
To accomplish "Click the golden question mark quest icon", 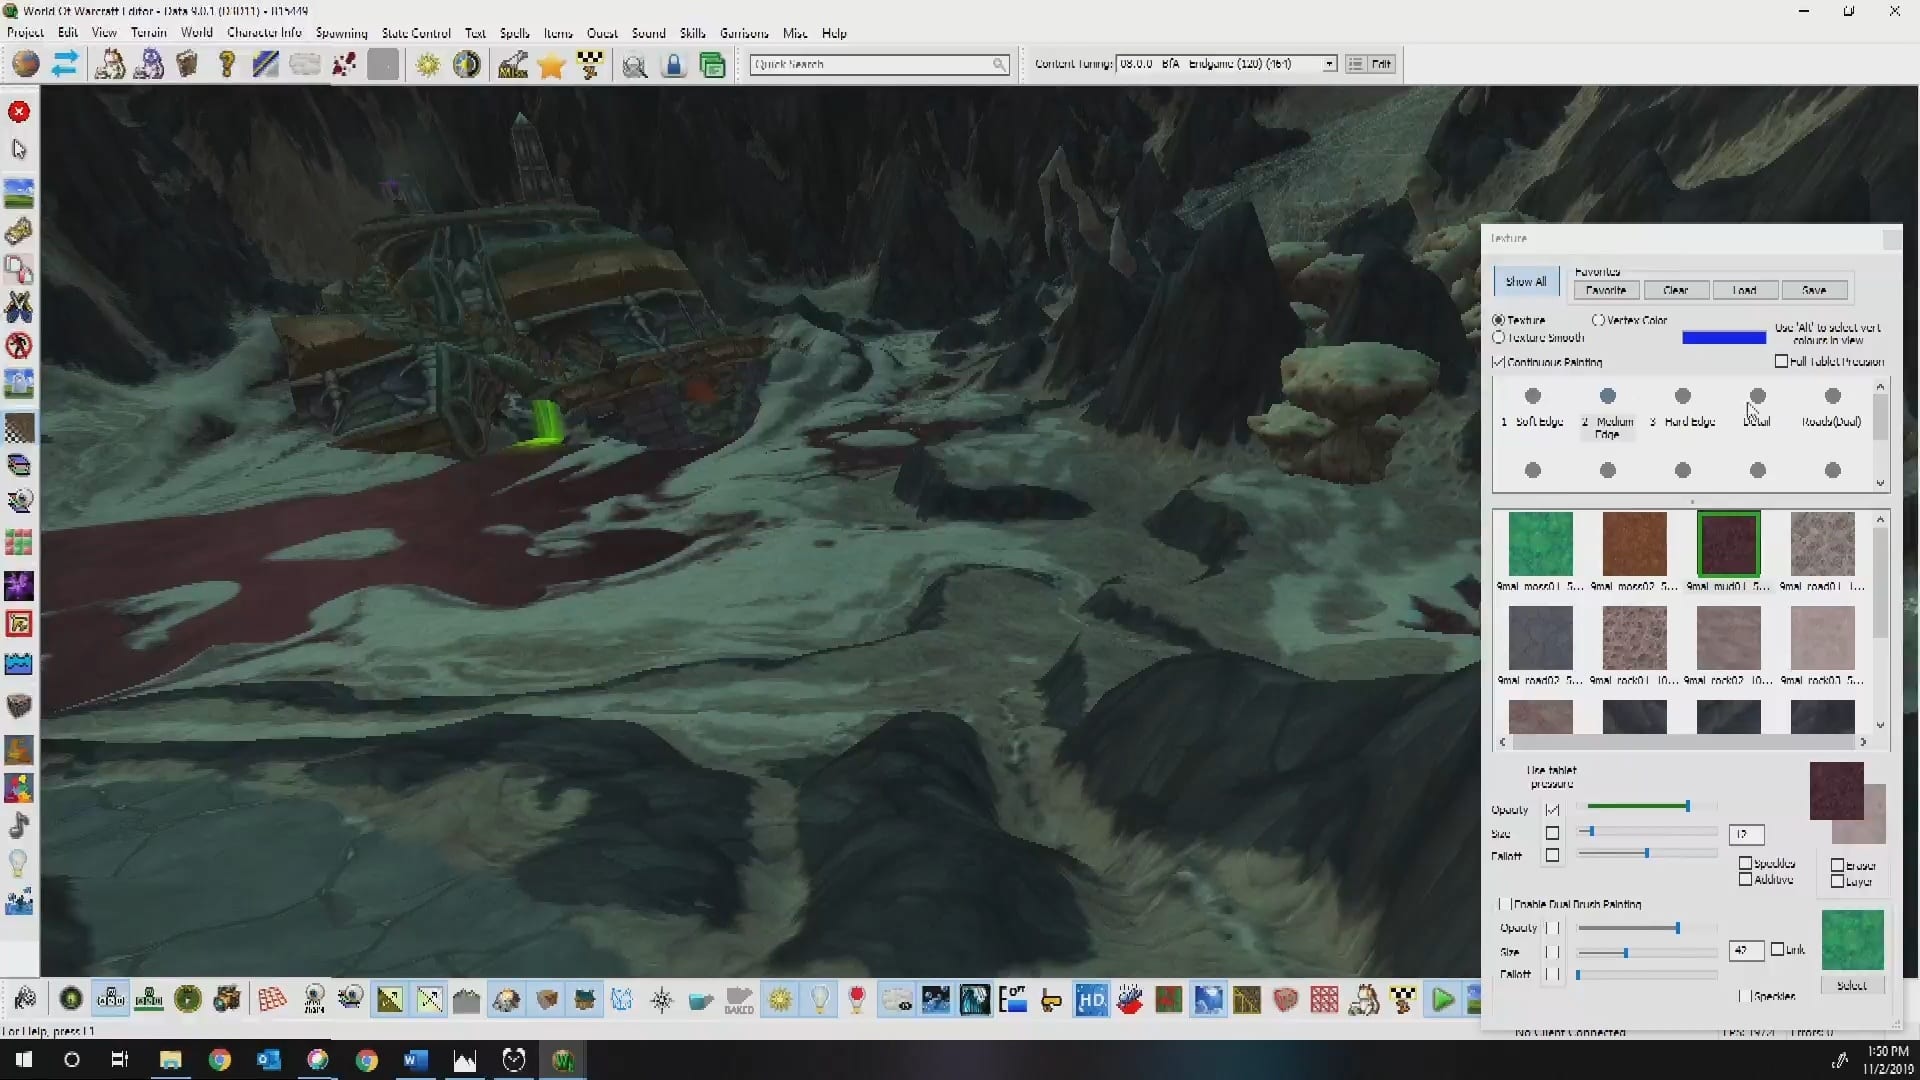I will tap(227, 65).
